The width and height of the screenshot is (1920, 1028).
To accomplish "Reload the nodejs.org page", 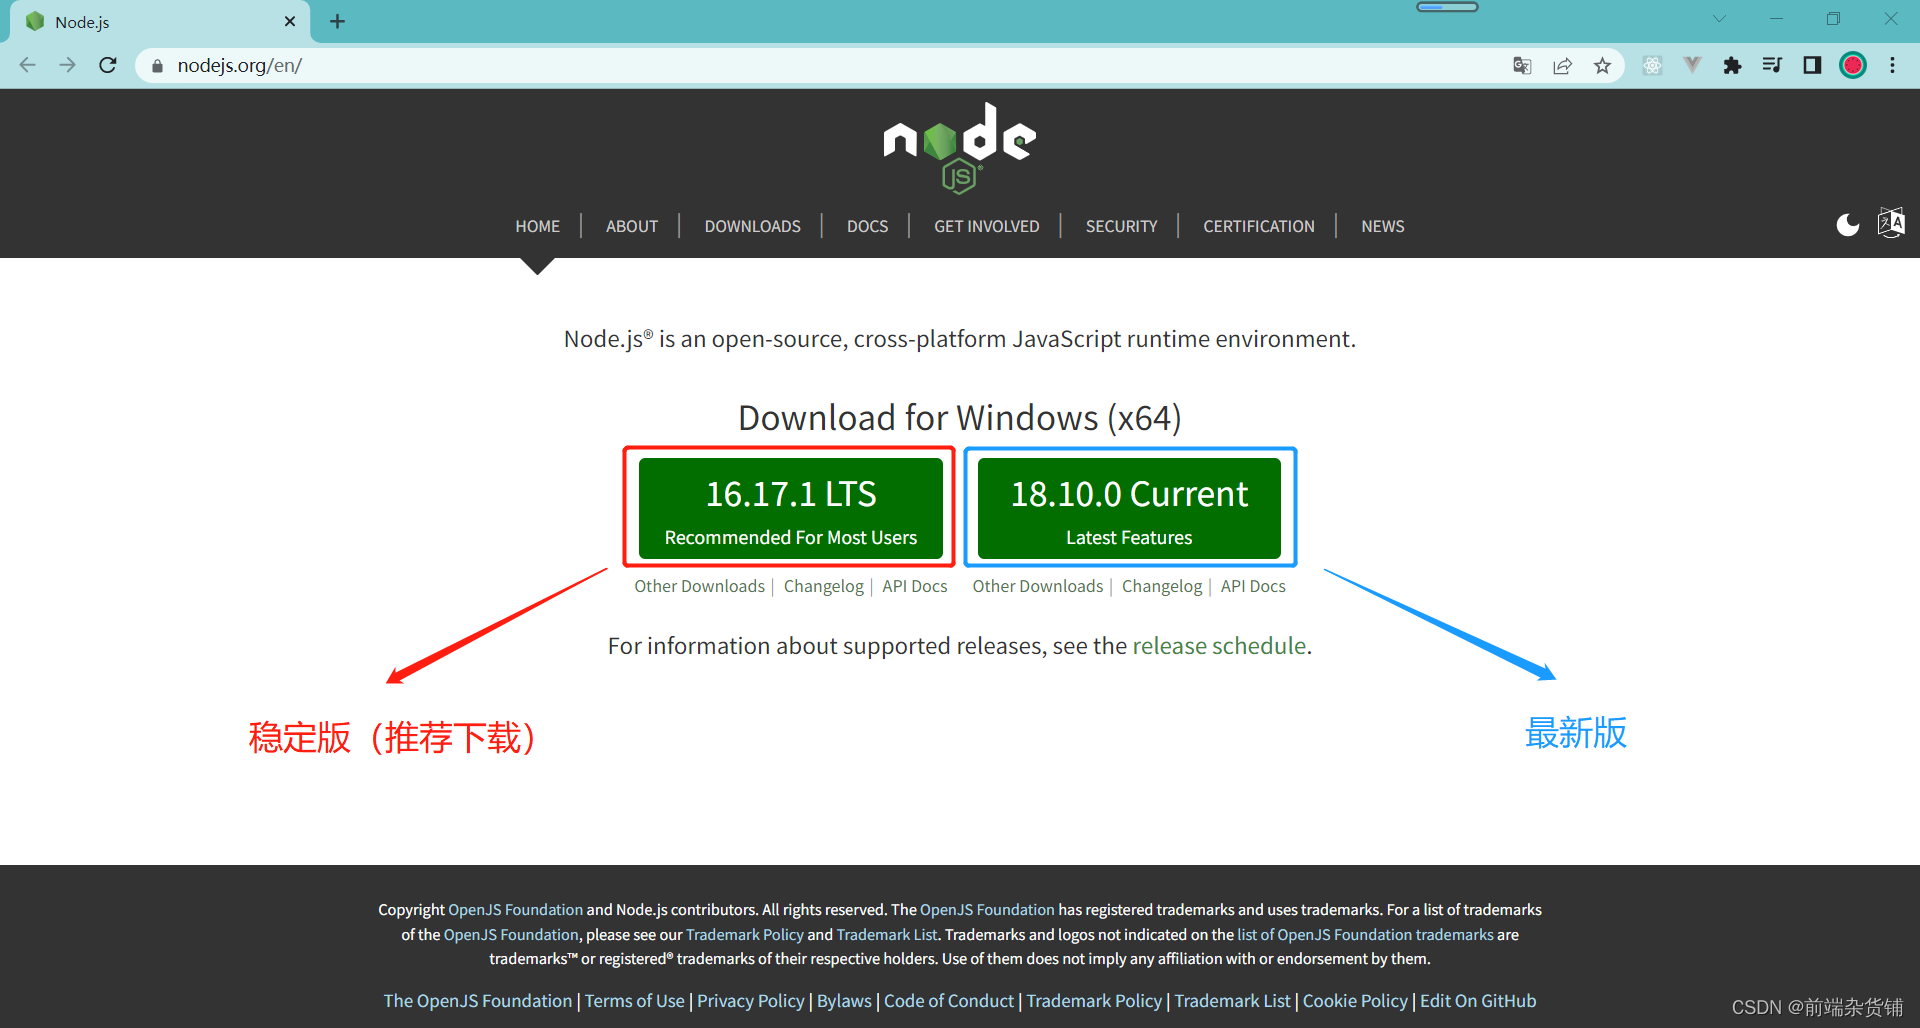I will 108,66.
